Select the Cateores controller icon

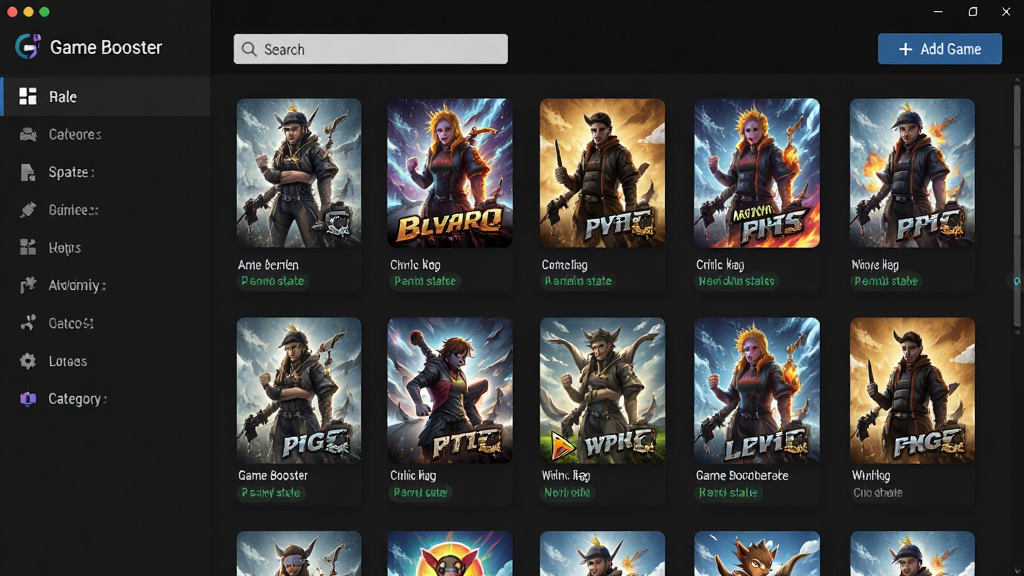28,135
